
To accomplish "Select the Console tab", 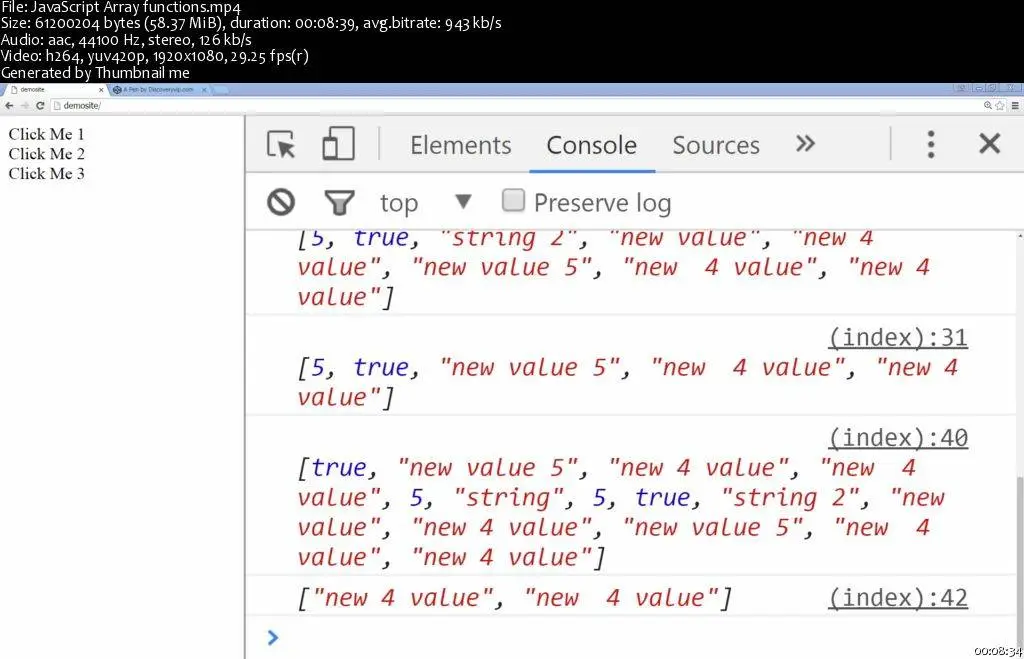I will pos(592,145).
